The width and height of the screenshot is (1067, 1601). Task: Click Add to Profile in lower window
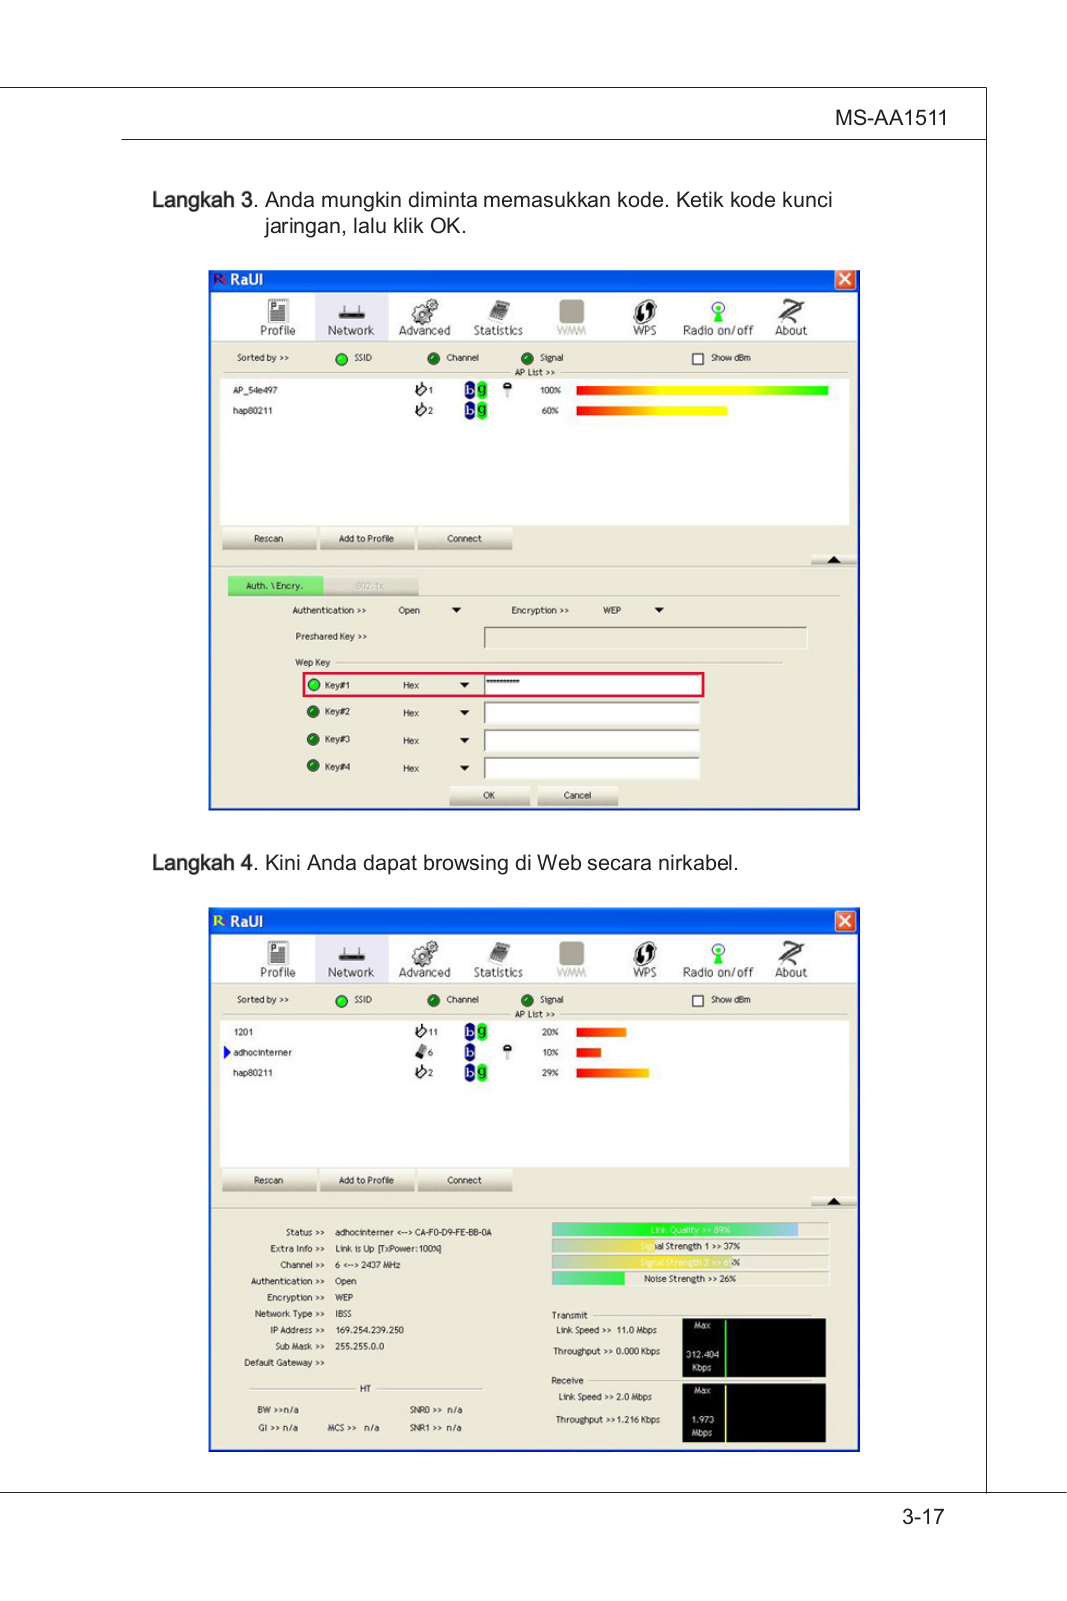click(x=366, y=1181)
